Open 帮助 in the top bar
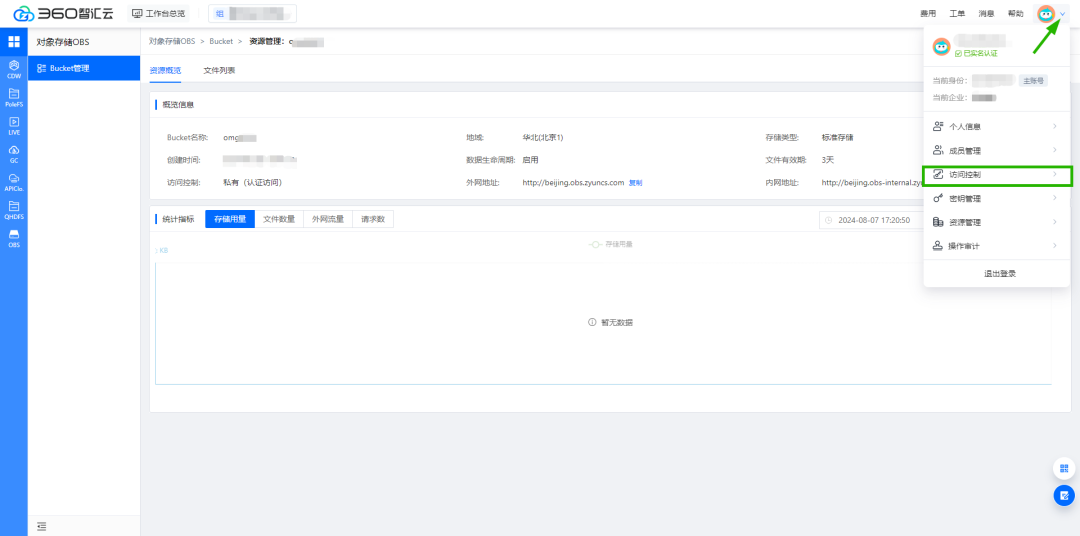This screenshot has height=536, width=1080. pos(1015,14)
